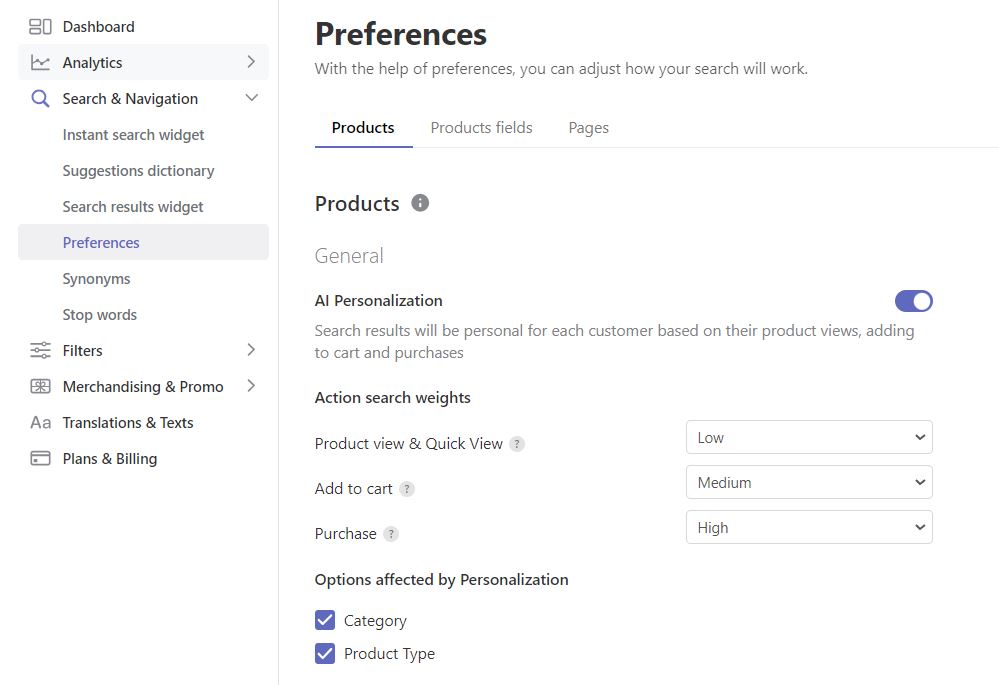Screen dimensions: 999x685
Task: Click the Translations & Texts Aa icon
Action: pyautogui.click(x=40, y=422)
